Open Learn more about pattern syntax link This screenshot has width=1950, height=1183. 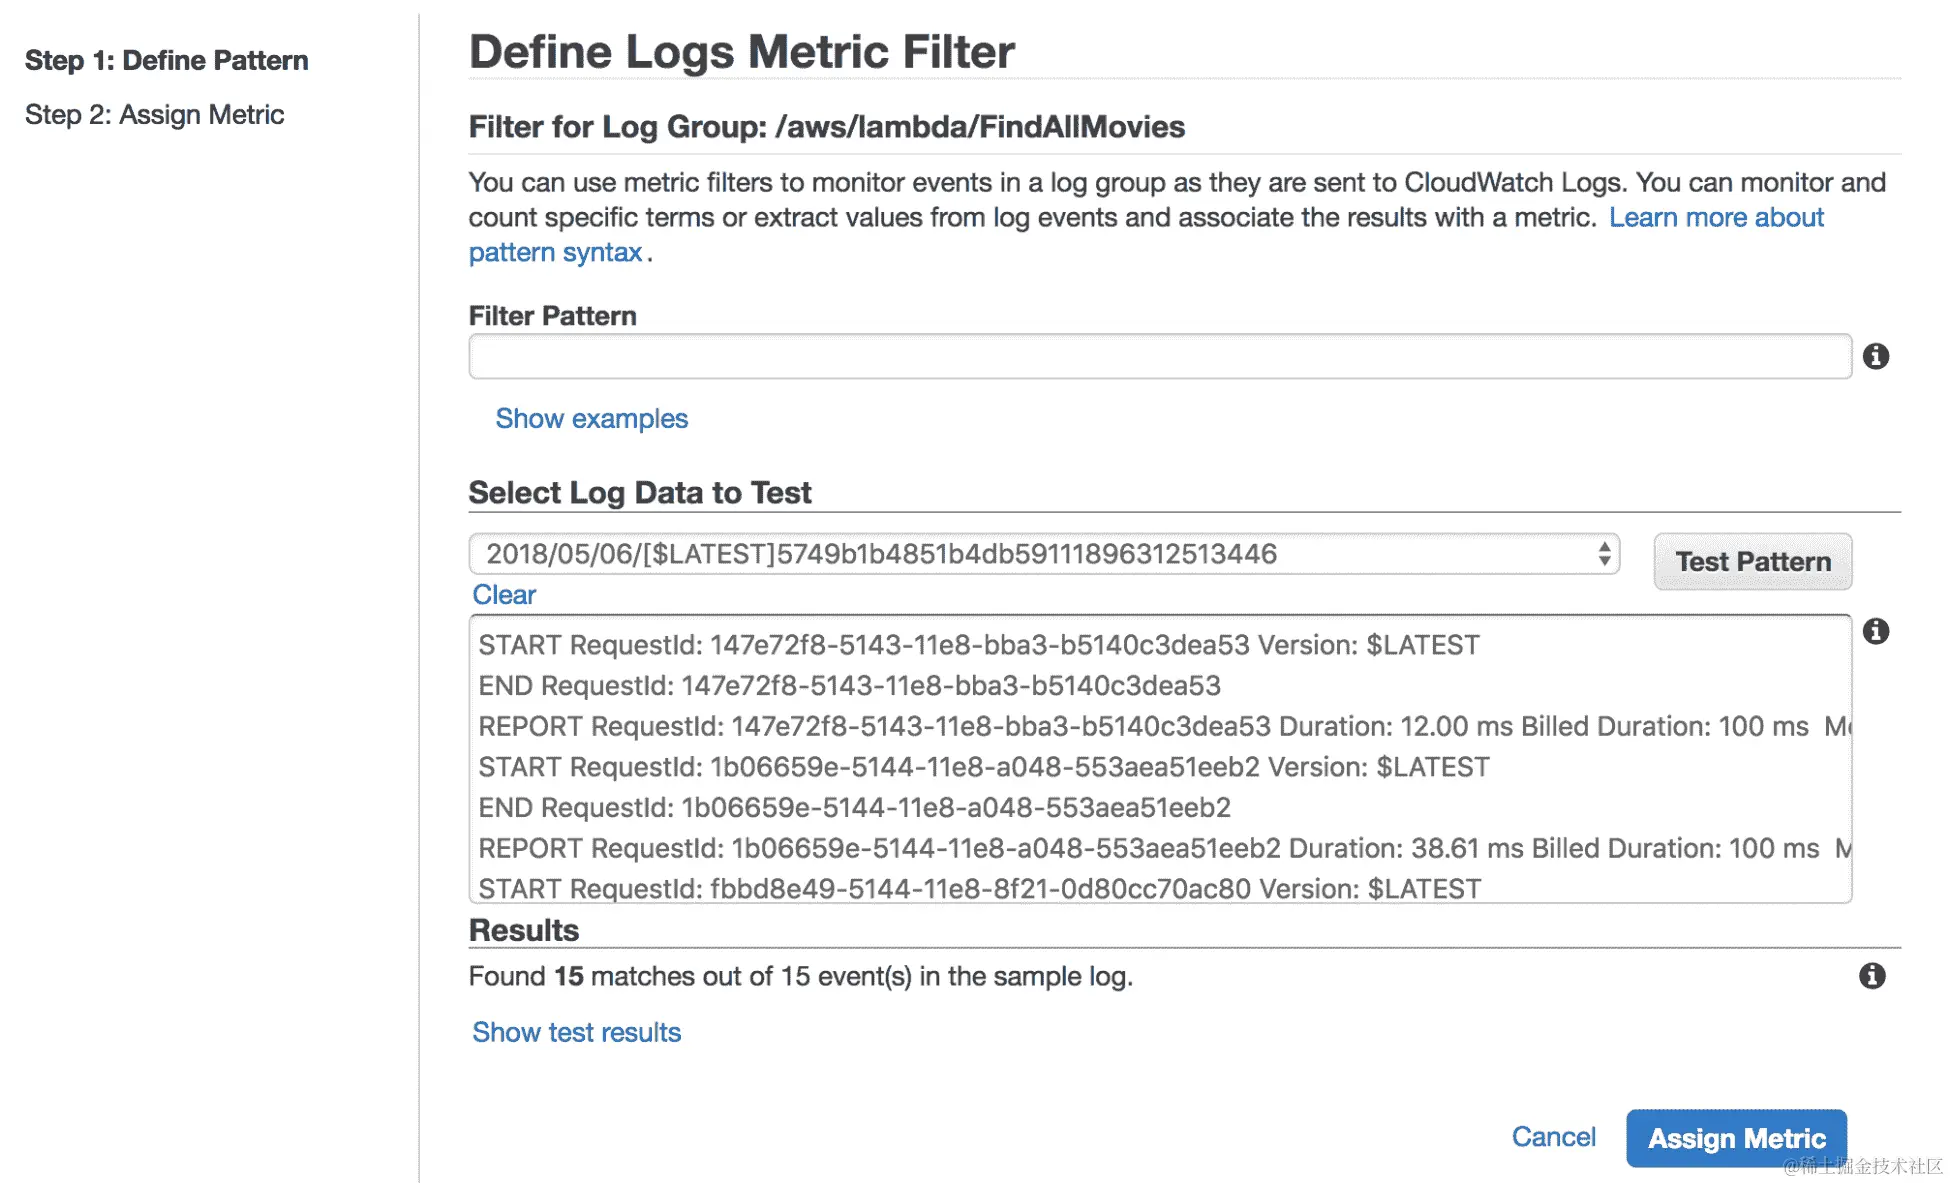[1715, 217]
